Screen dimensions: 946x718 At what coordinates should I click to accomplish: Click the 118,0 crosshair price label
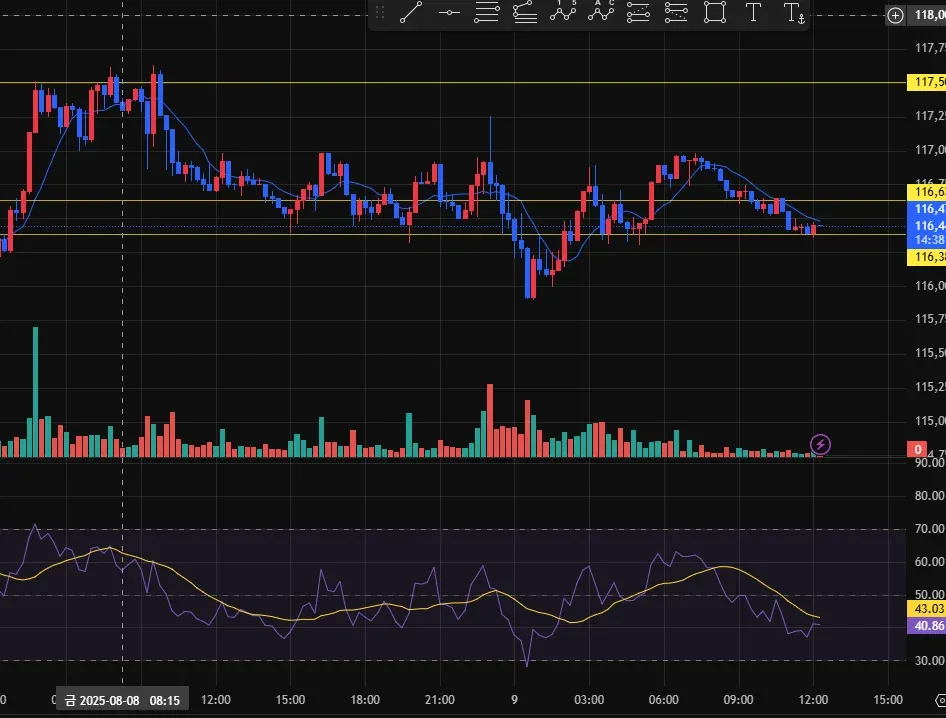pyautogui.click(x=929, y=15)
